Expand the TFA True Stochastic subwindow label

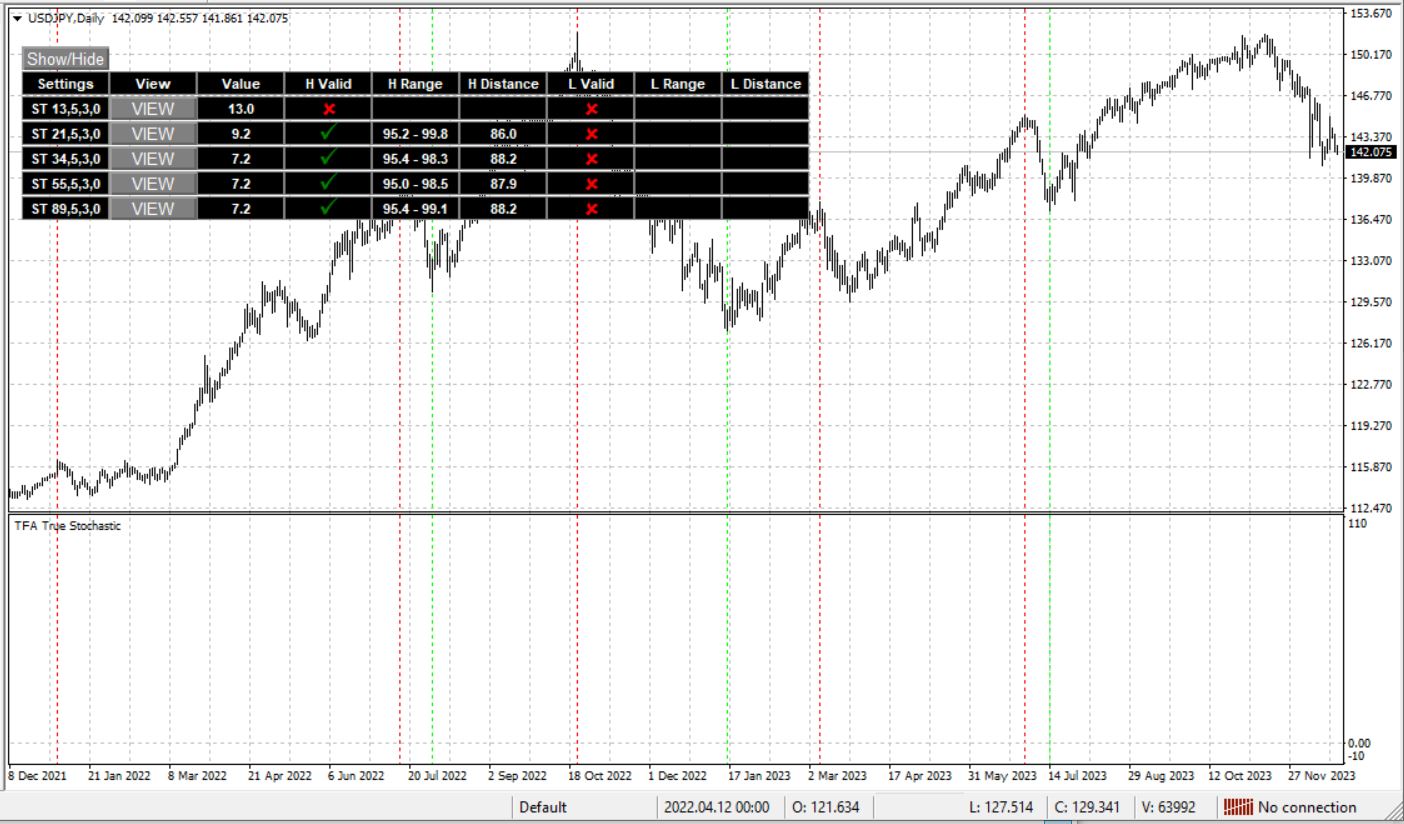(x=66, y=527)
